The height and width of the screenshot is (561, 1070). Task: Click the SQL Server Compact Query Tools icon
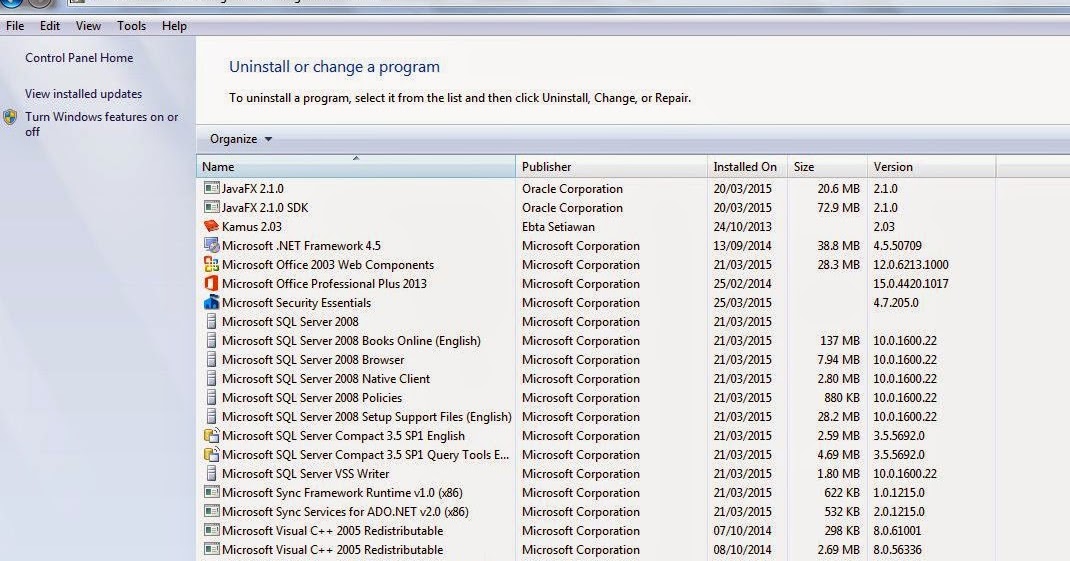[x=212, y=455]
